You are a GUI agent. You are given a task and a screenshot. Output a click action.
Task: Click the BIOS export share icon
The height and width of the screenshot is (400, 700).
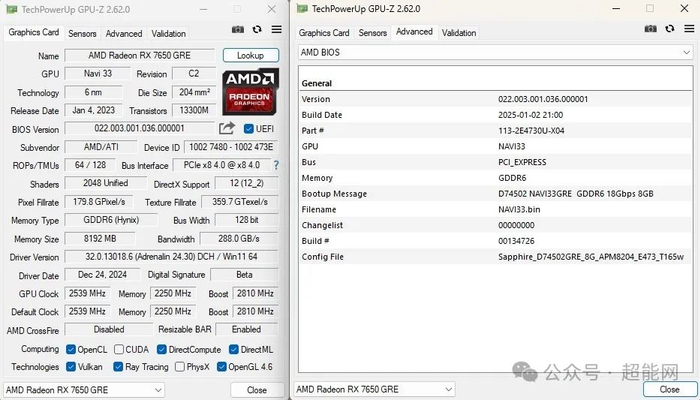(227, 129)
